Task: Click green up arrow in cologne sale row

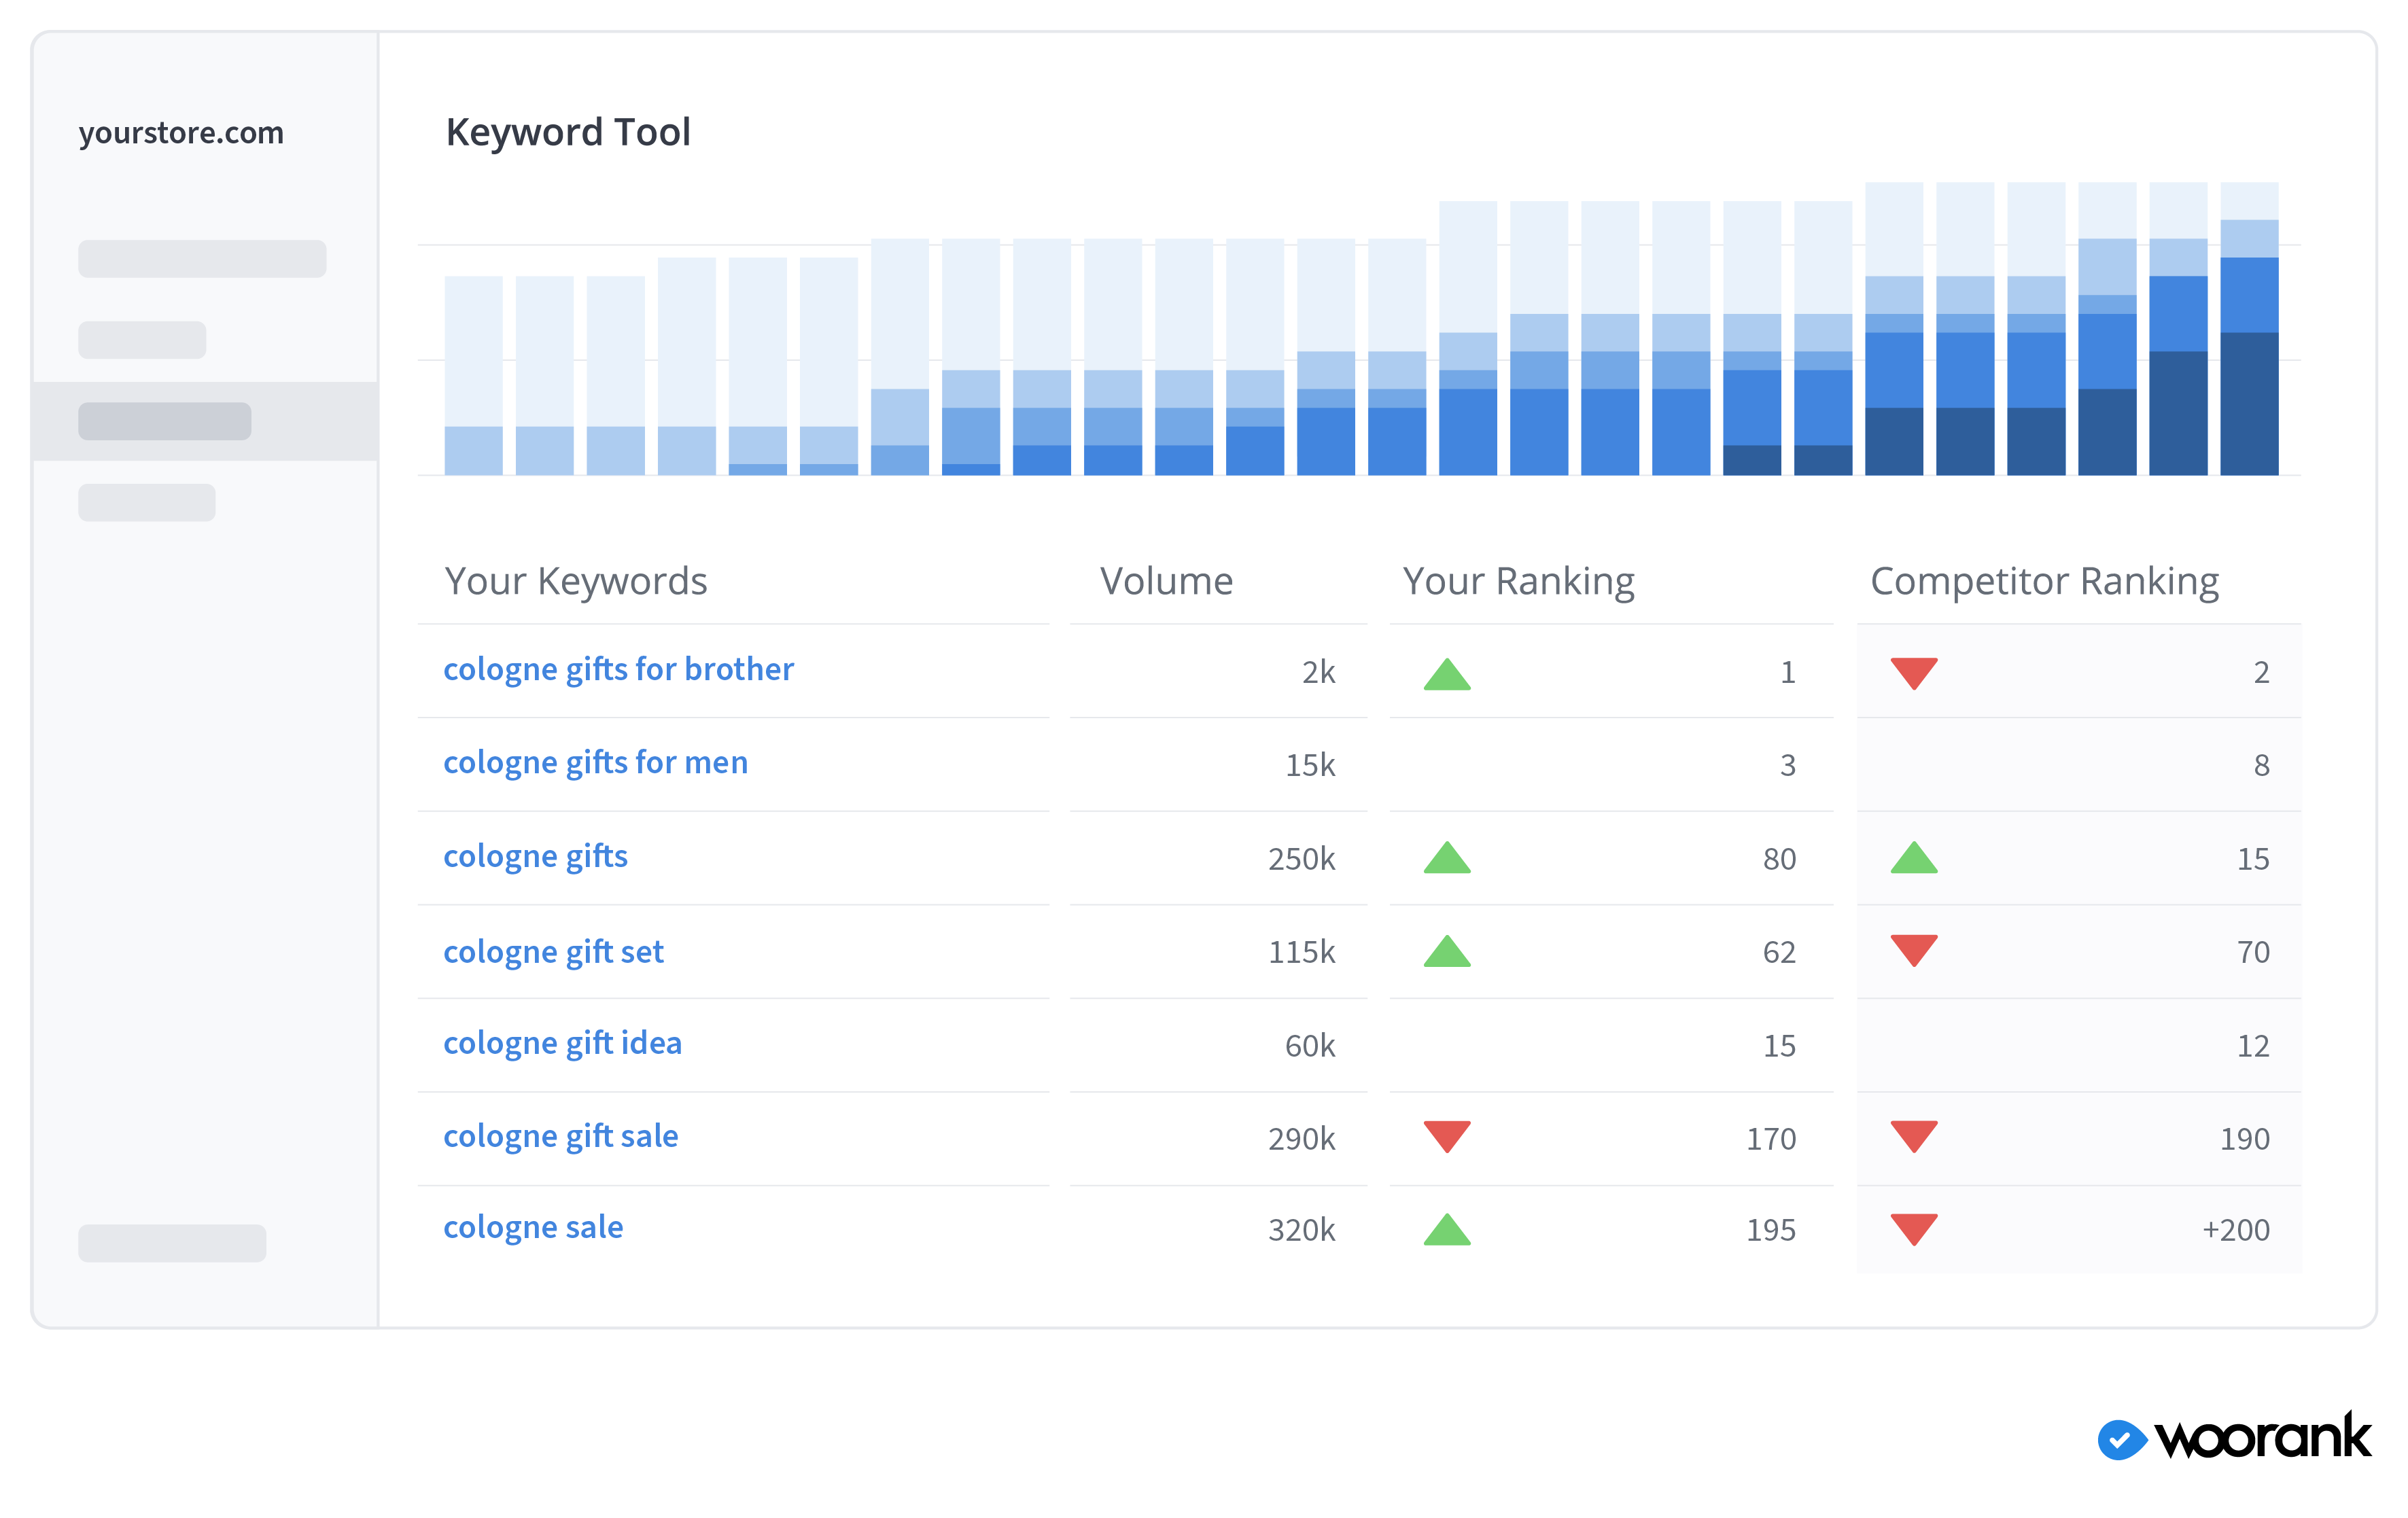Action: tap(1446, 1230)
